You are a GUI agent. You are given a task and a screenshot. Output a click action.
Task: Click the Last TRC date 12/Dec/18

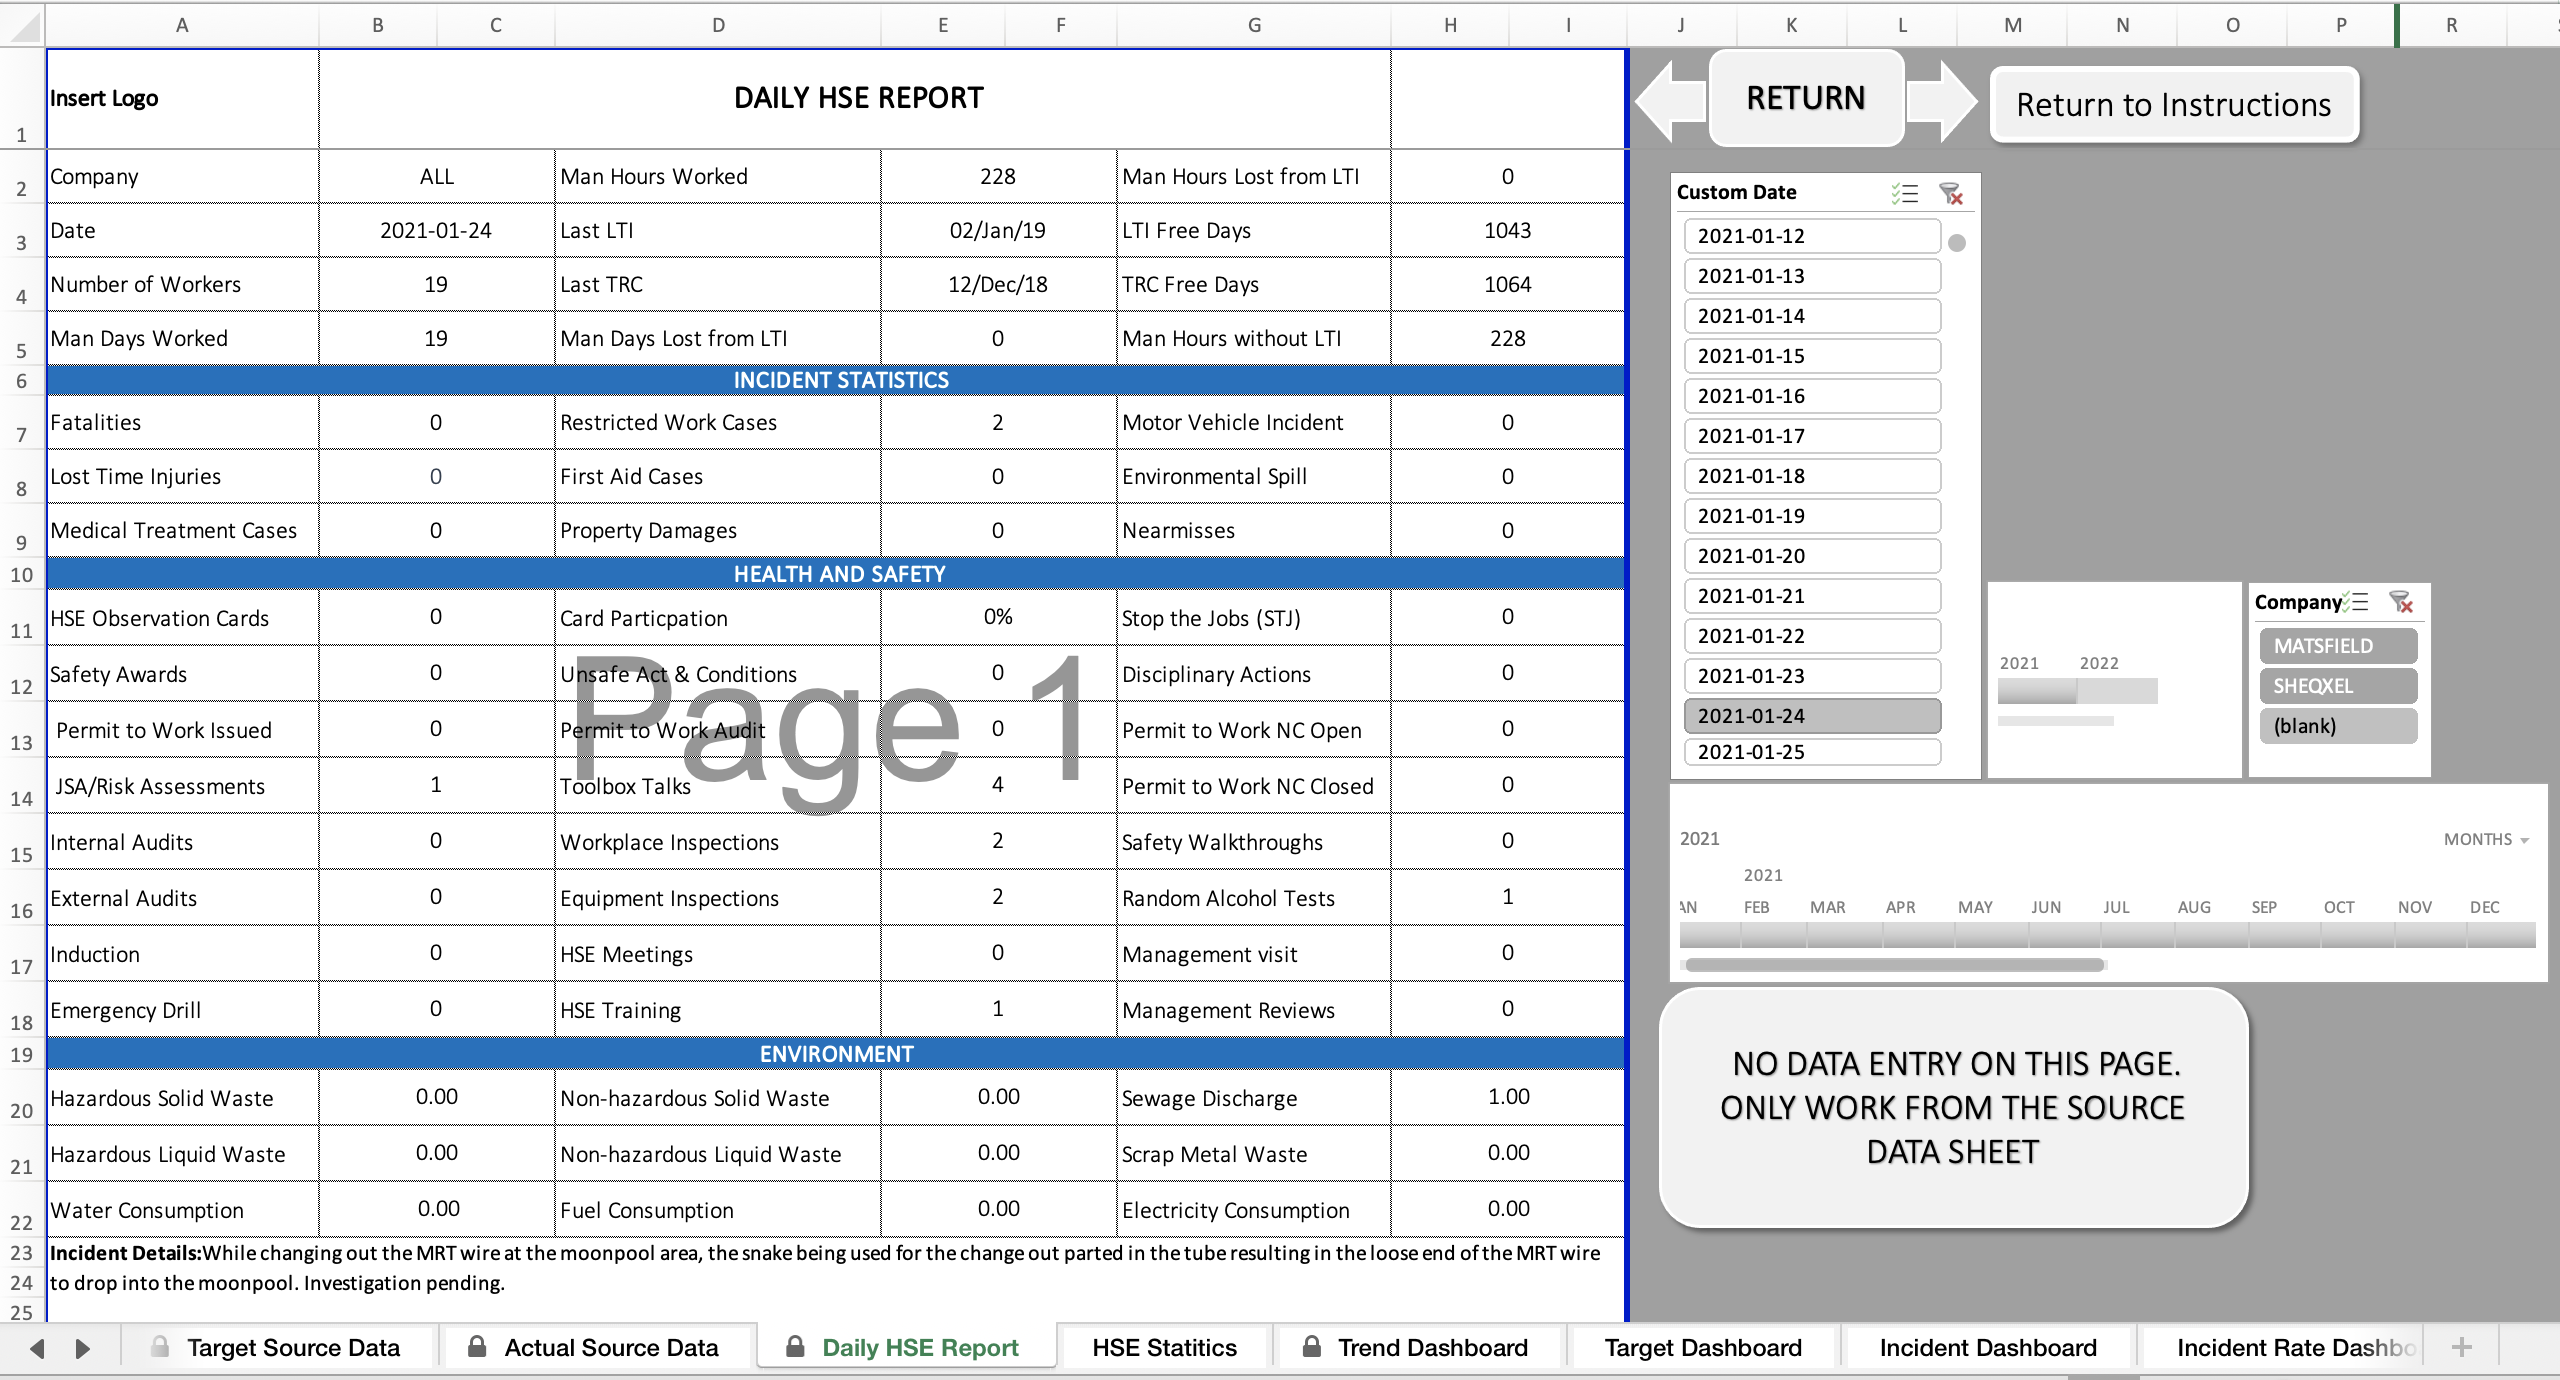(998, 284)
